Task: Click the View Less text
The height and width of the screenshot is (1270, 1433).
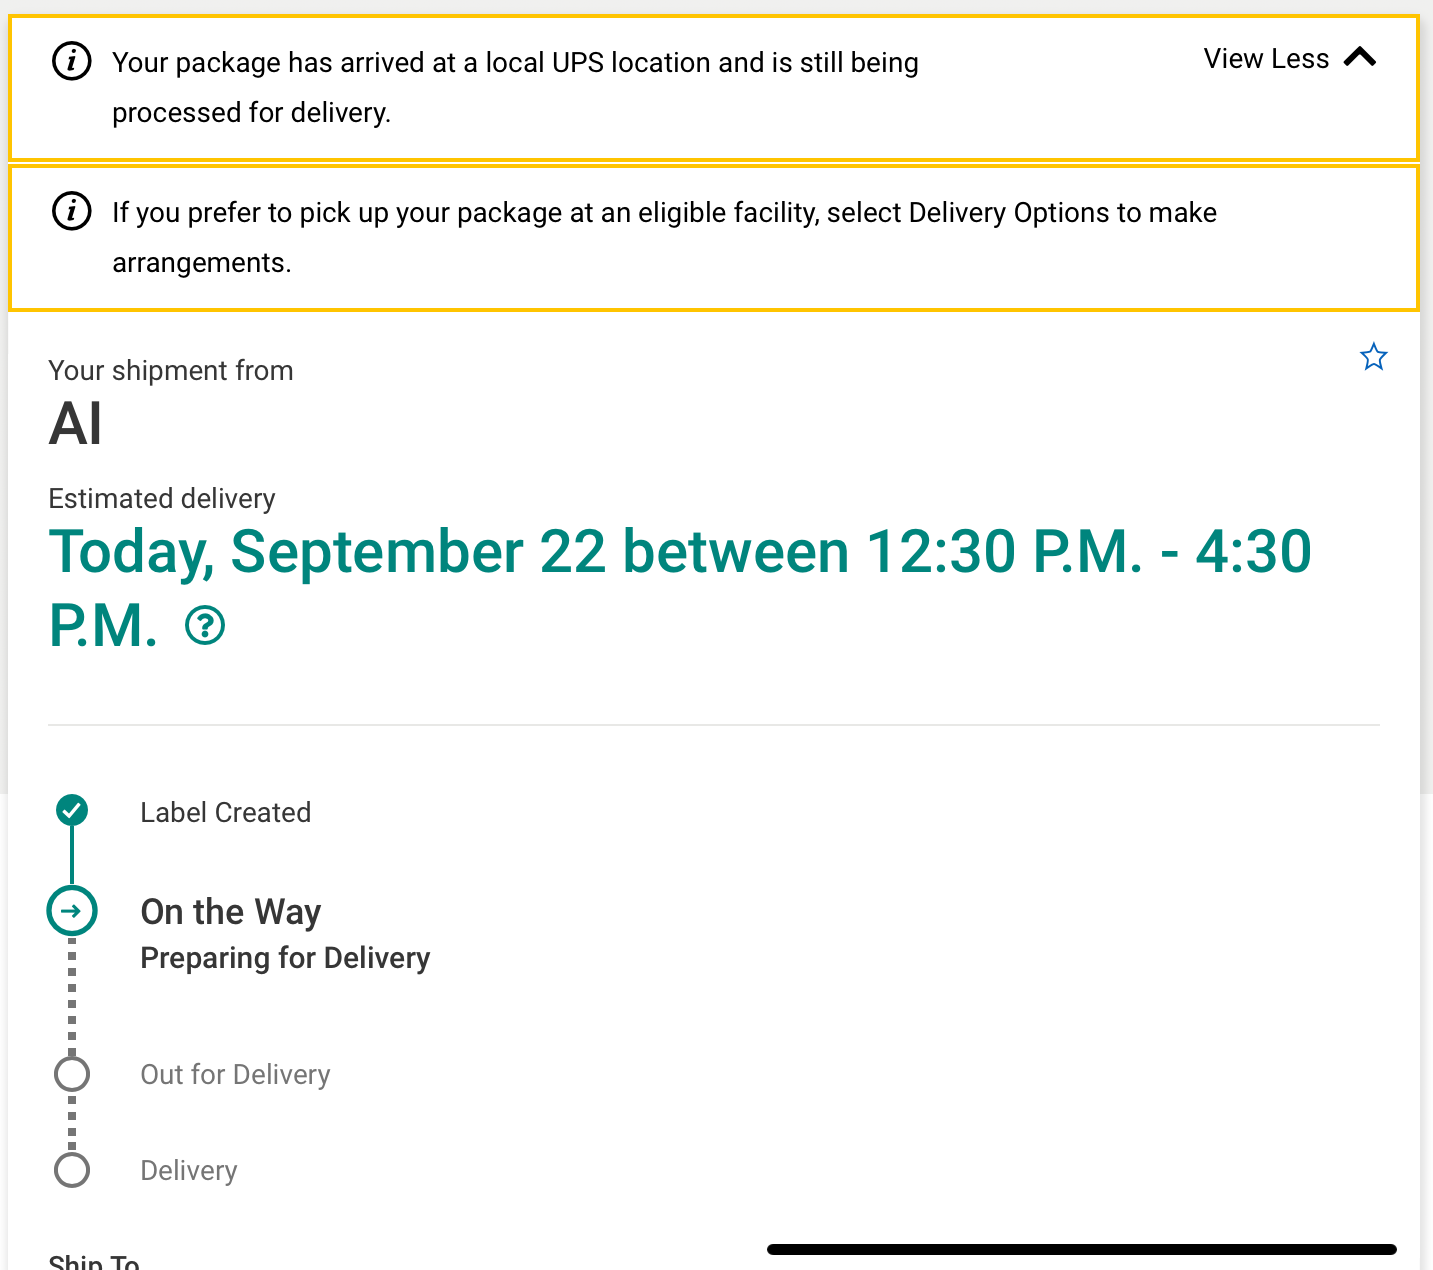Action: pos(1266,59)
